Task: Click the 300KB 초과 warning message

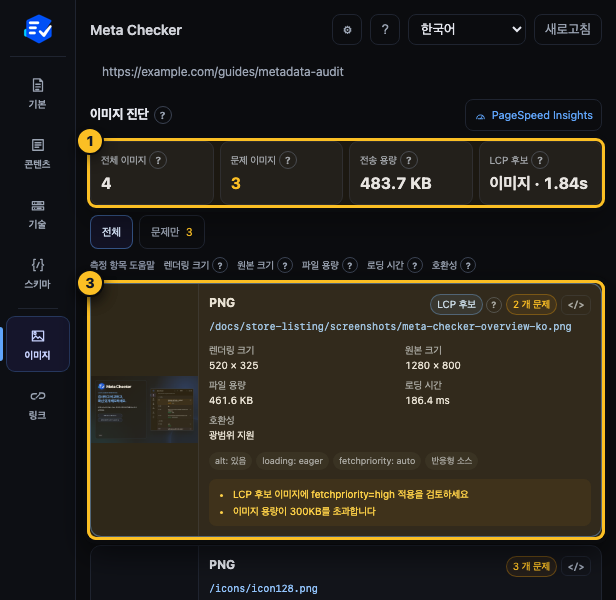Action: pyautogui.click(x=304, y=512)
